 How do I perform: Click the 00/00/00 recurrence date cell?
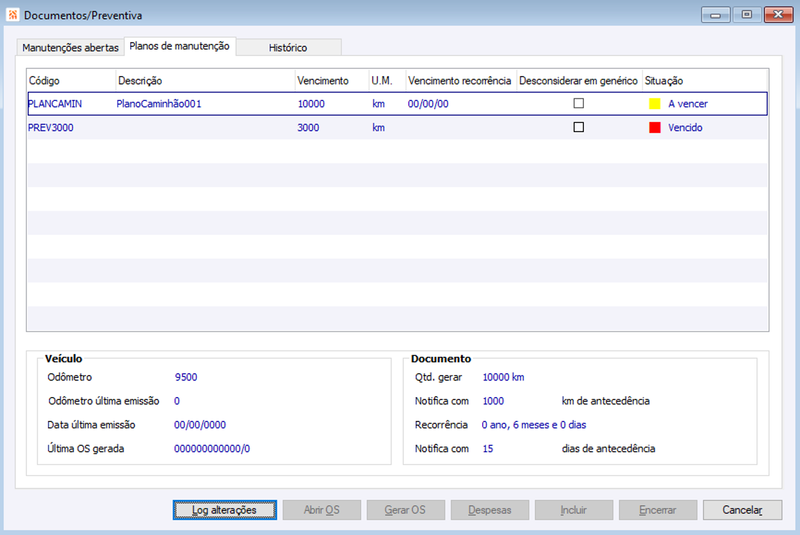pyautogui.click(x=428, y=104)
